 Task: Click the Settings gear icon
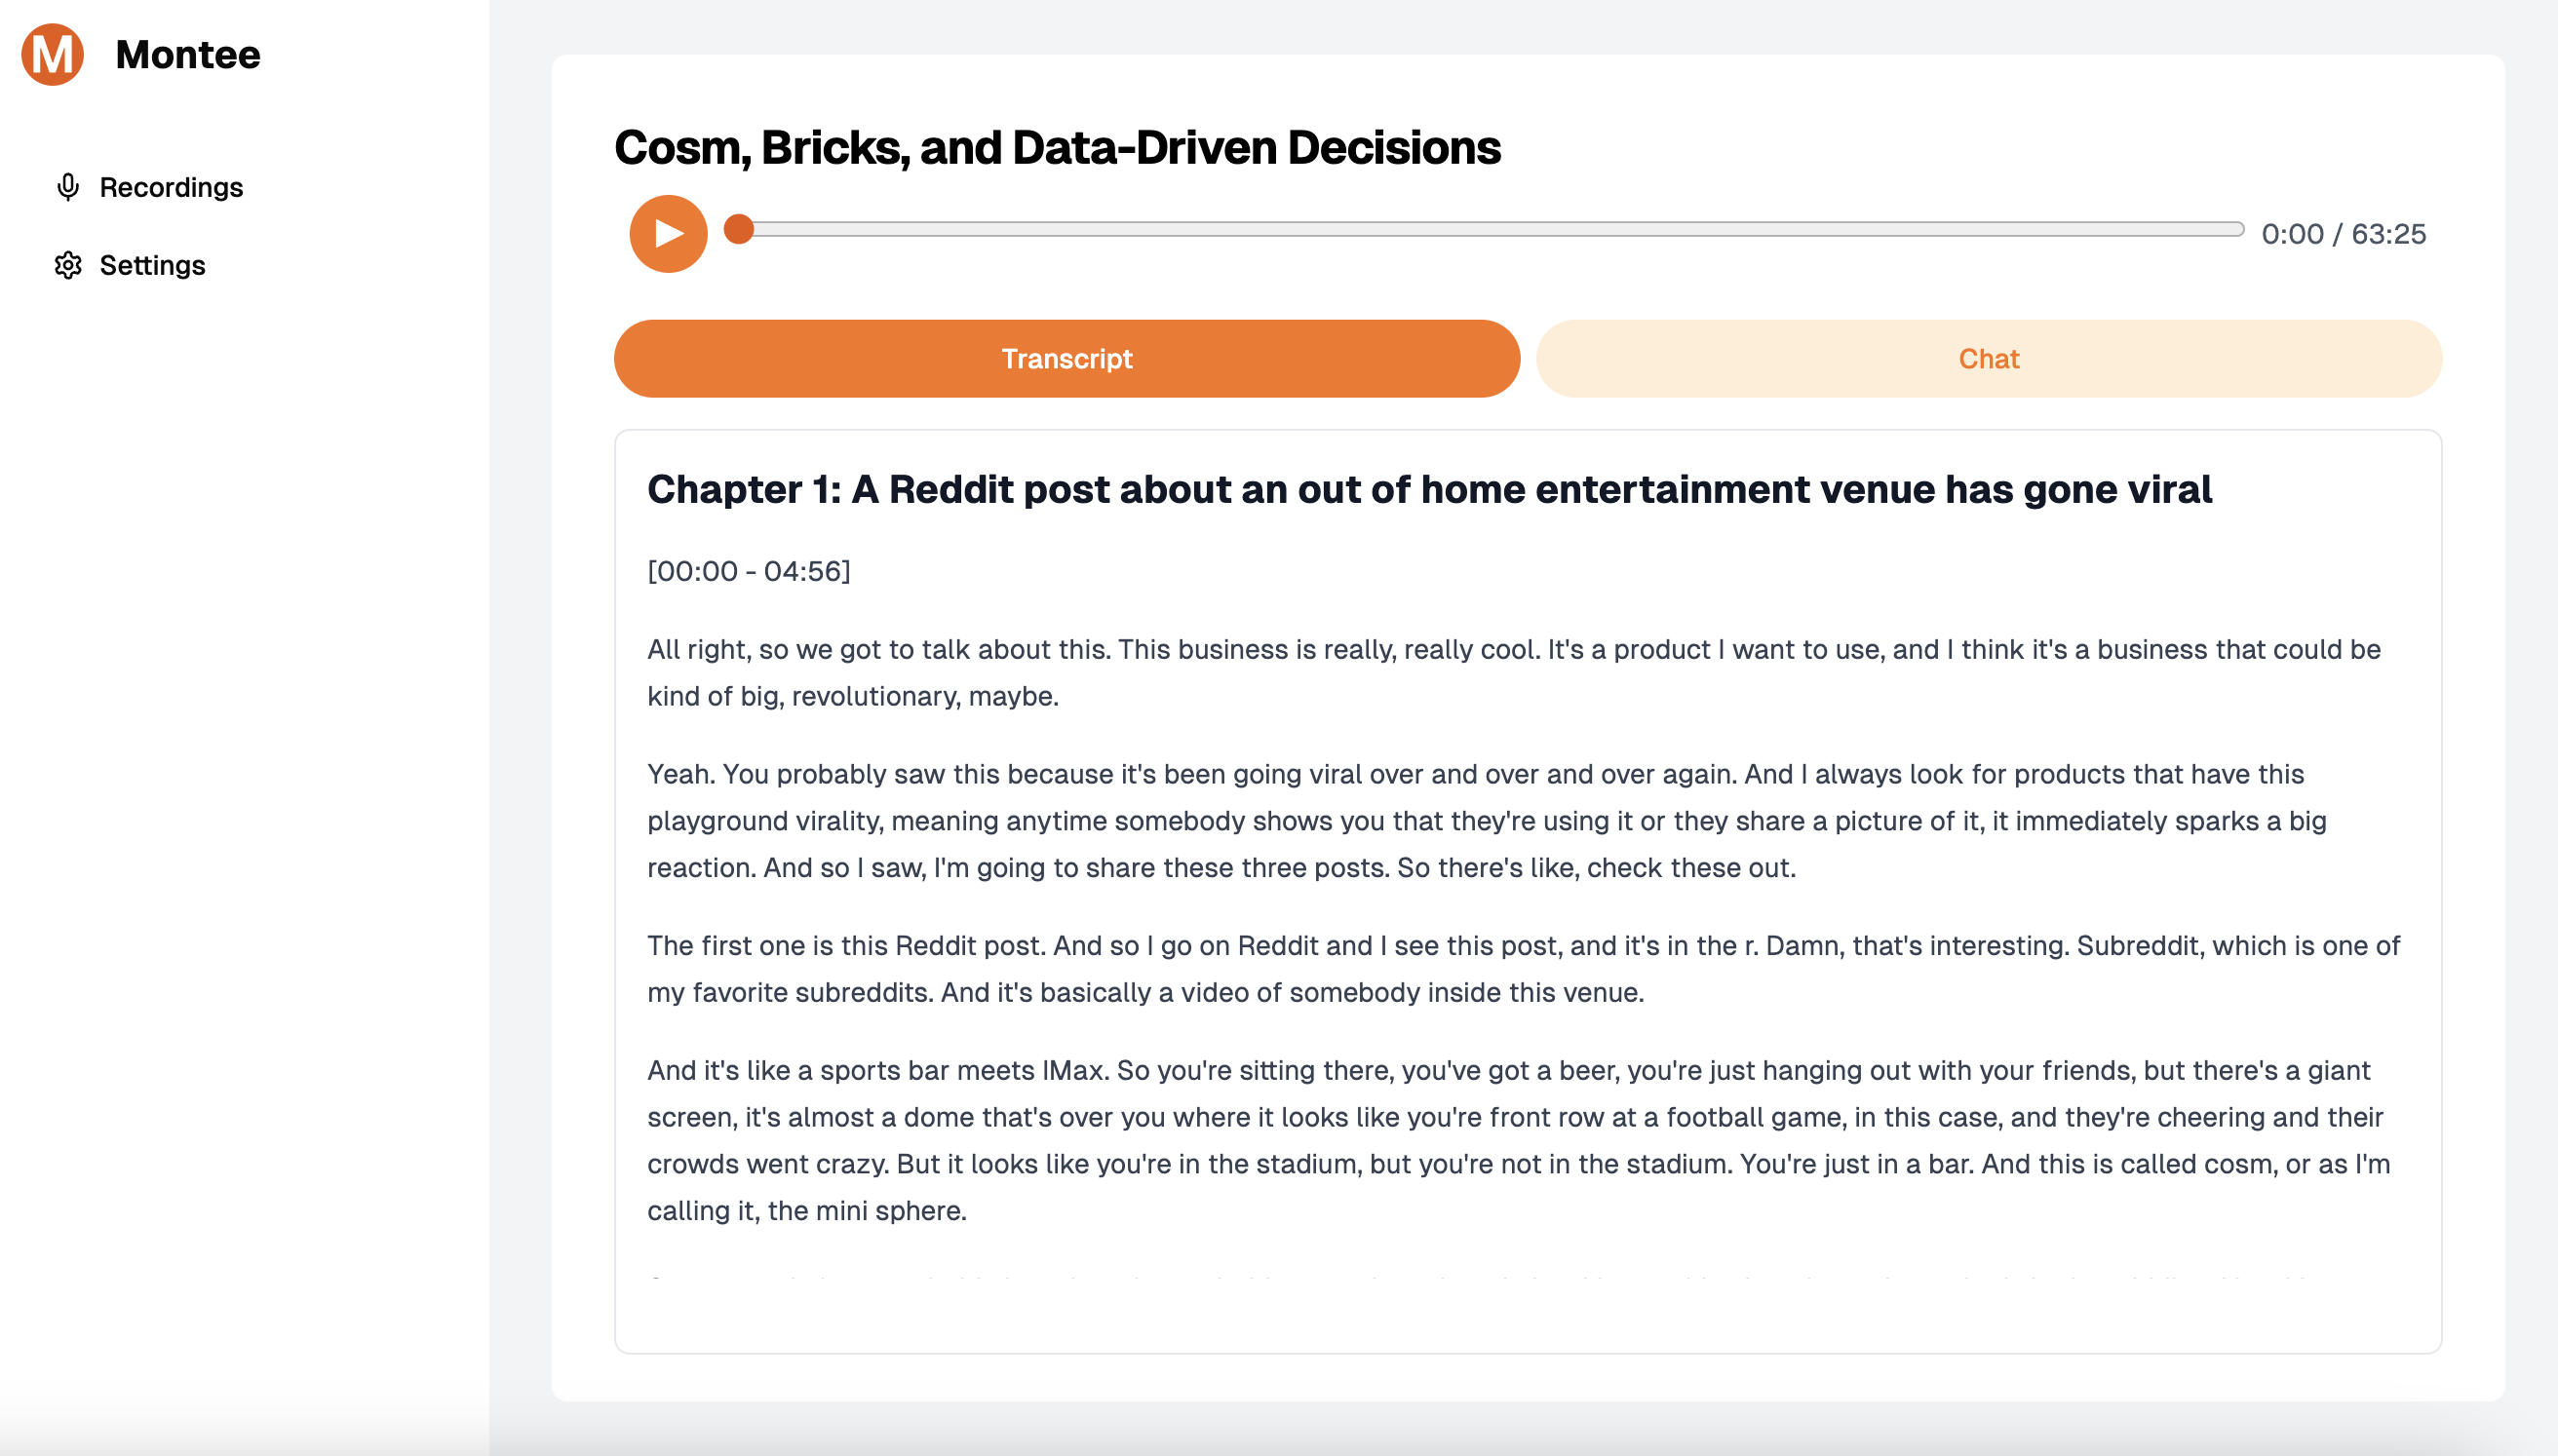coord(65,265)
